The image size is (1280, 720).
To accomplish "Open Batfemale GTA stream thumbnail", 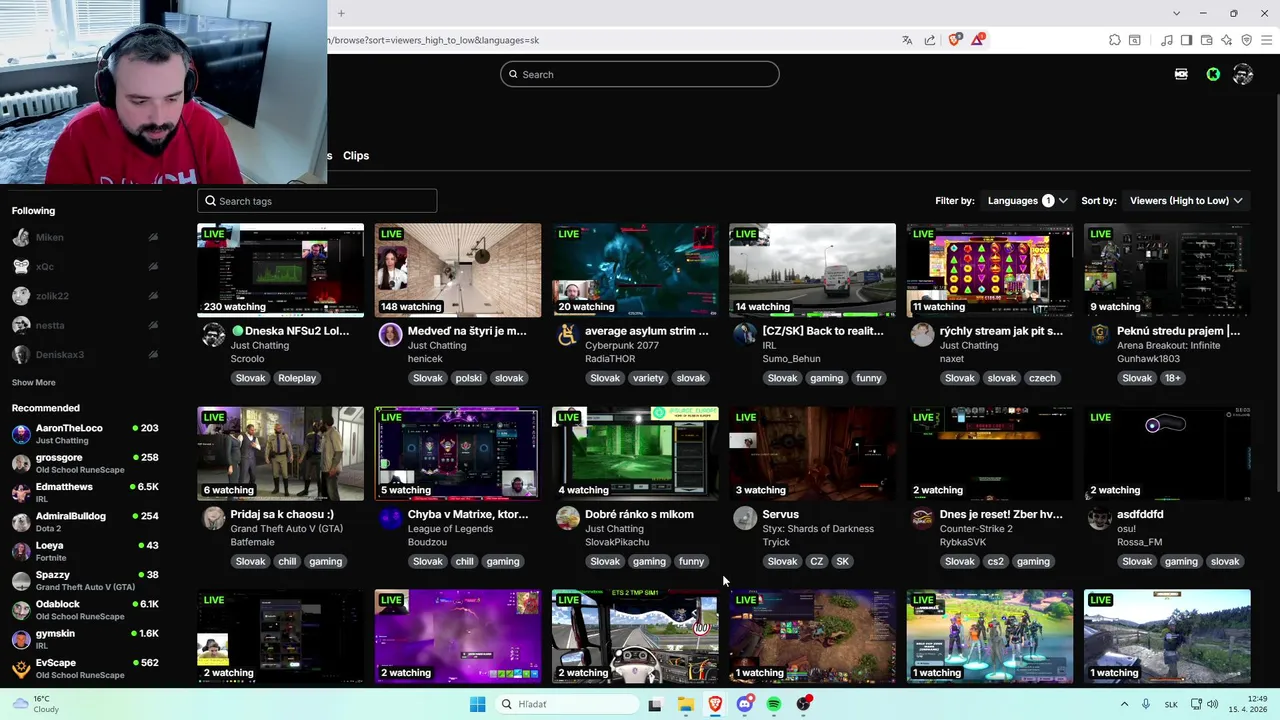I will (x=280, y=453).
